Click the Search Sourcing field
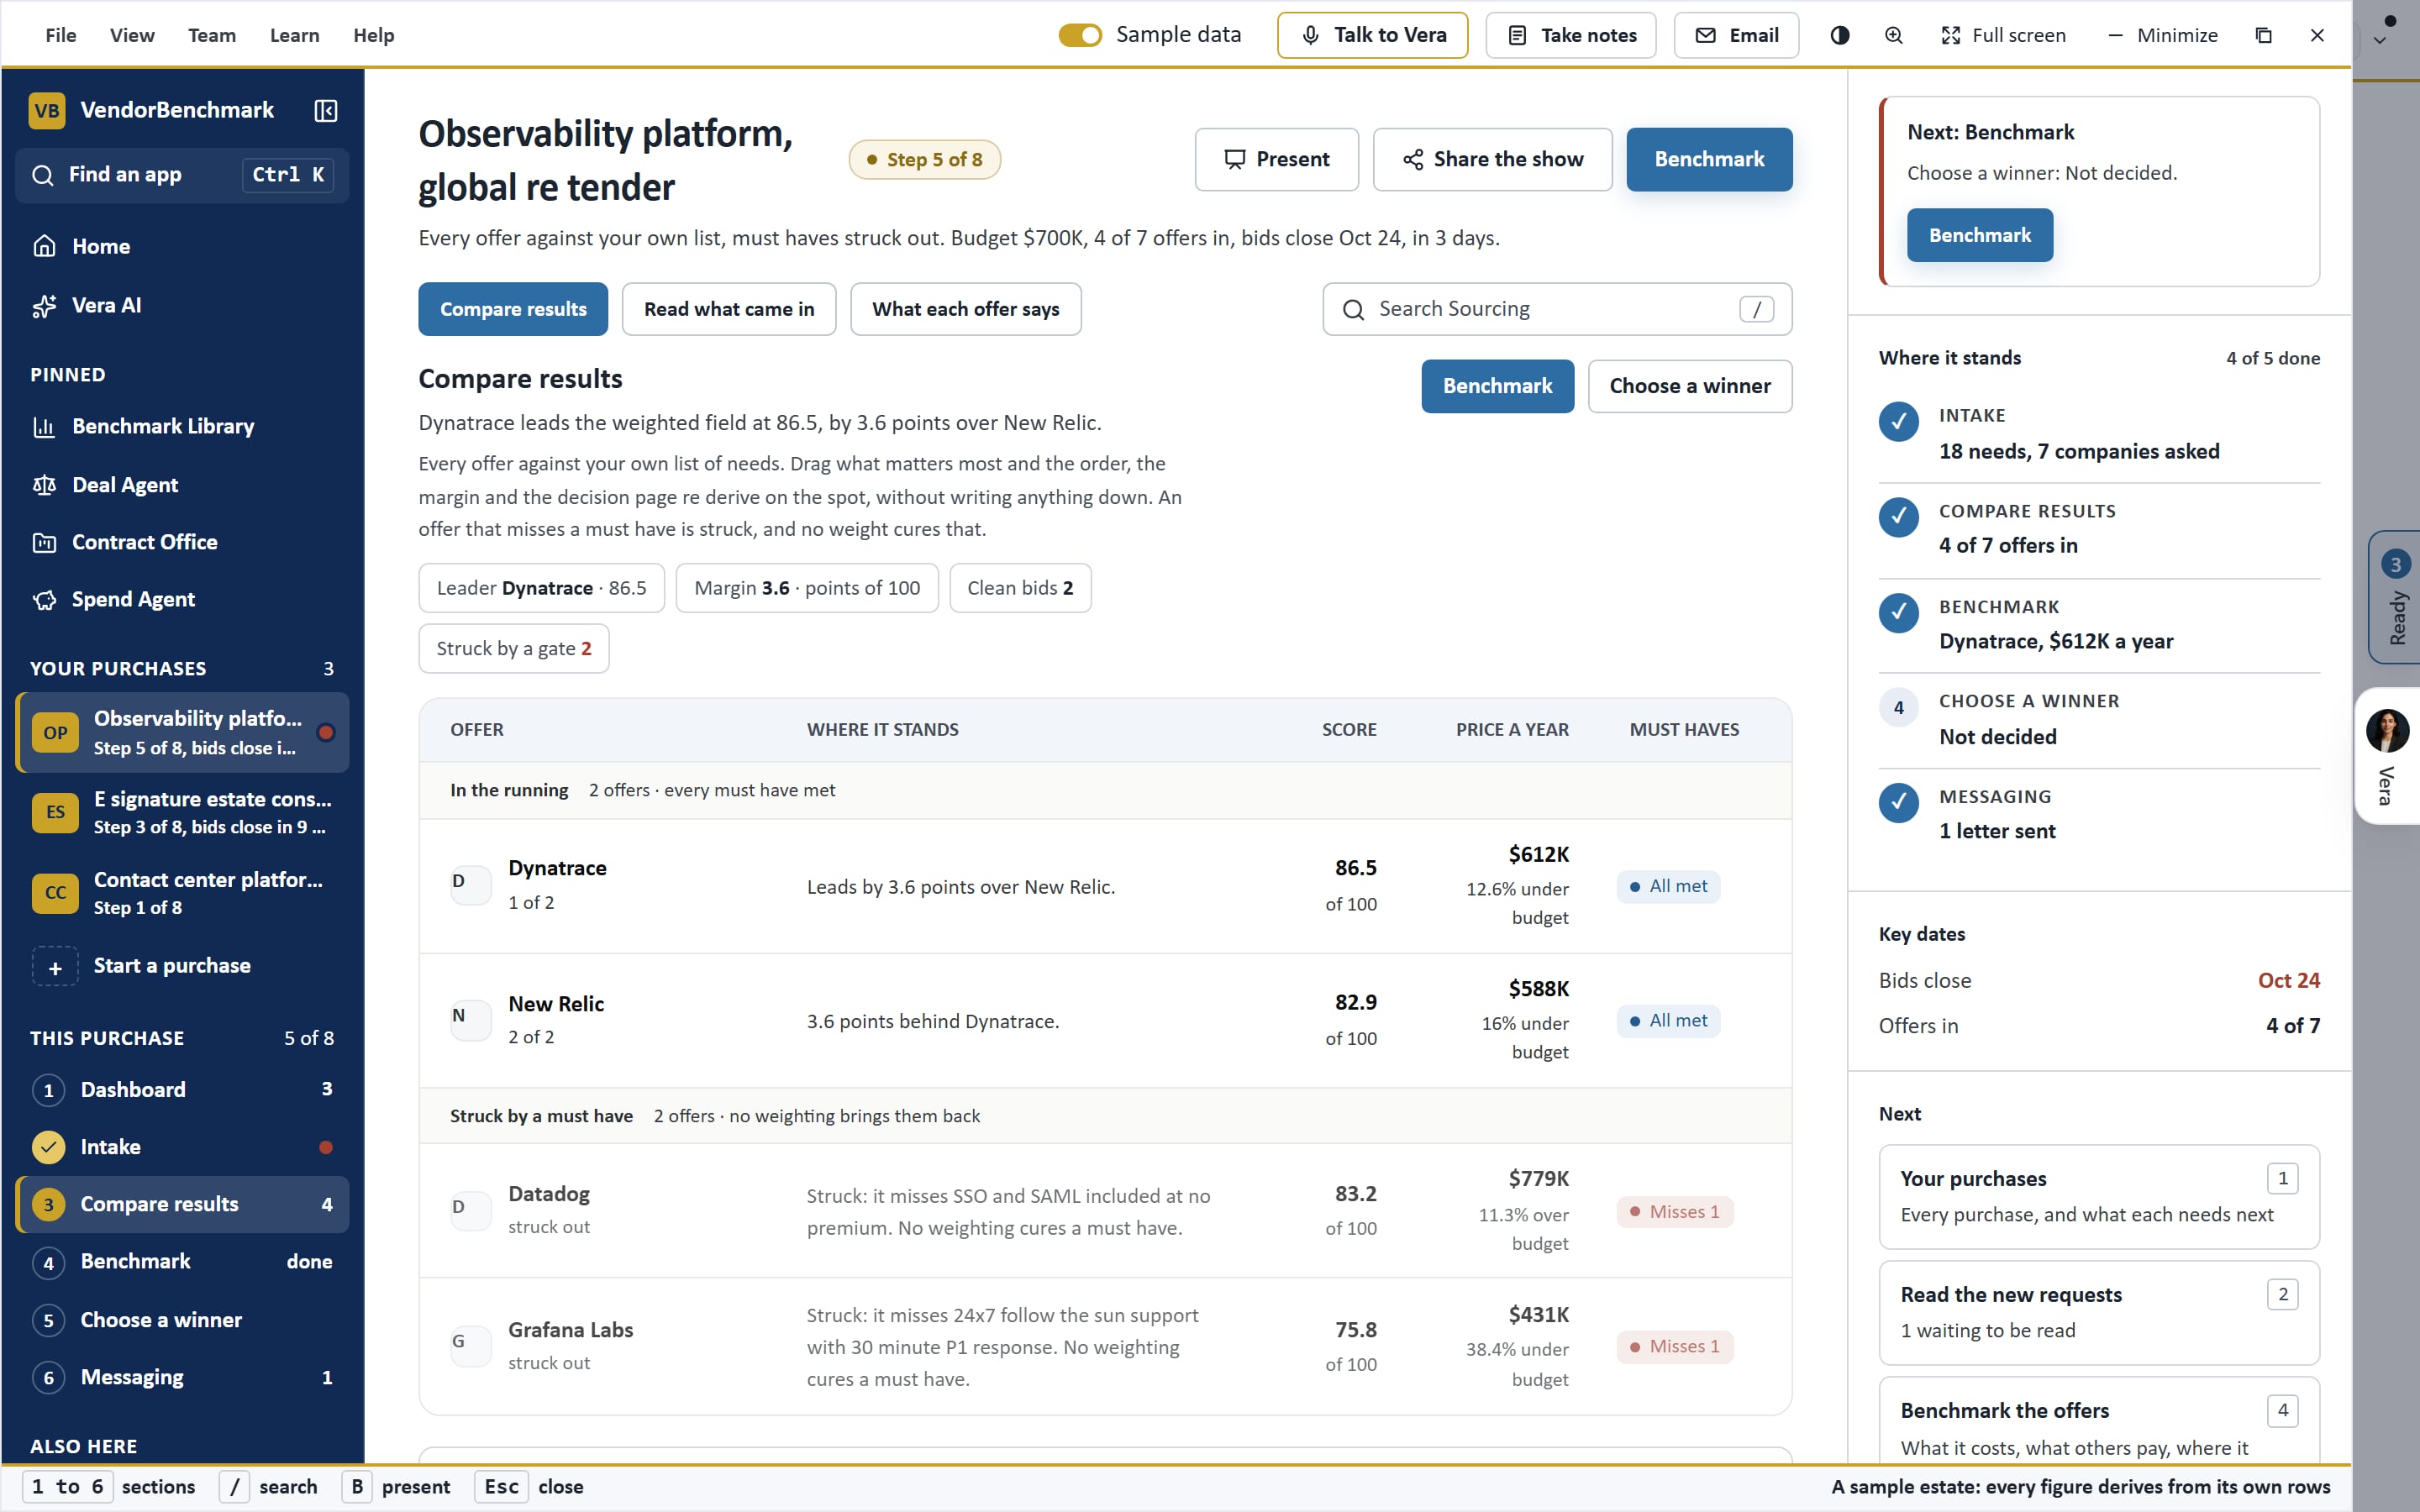2420x1512 pixels. coord(1557,309)
